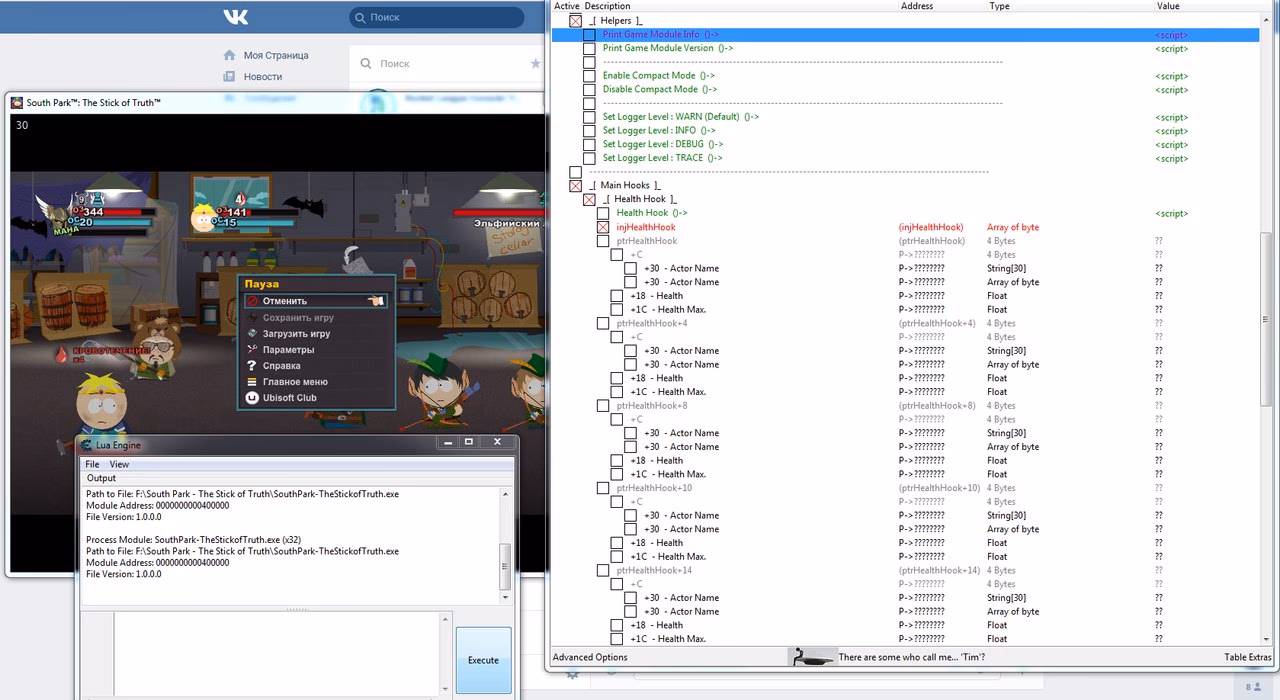Click the duck icon in Cheat Engine footer

click(x=812, y=657)
